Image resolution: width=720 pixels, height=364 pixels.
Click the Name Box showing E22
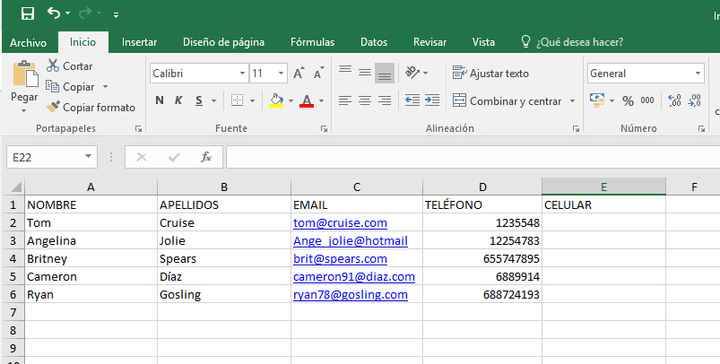(x=51, y=157)
